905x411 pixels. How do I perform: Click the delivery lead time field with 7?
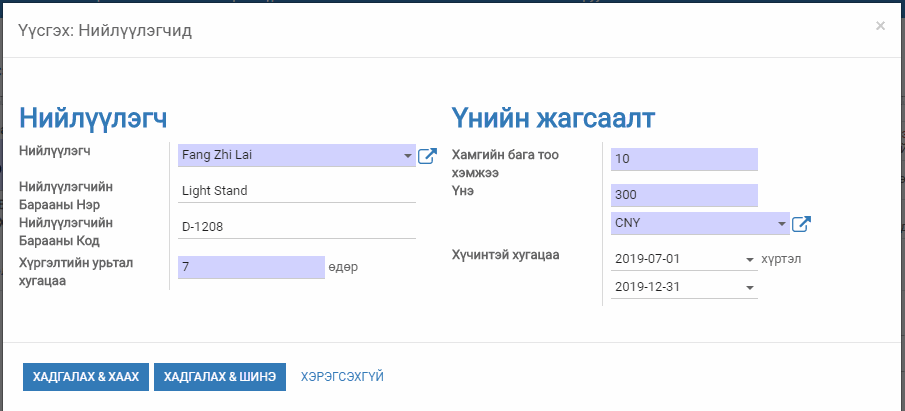(250, 267)
